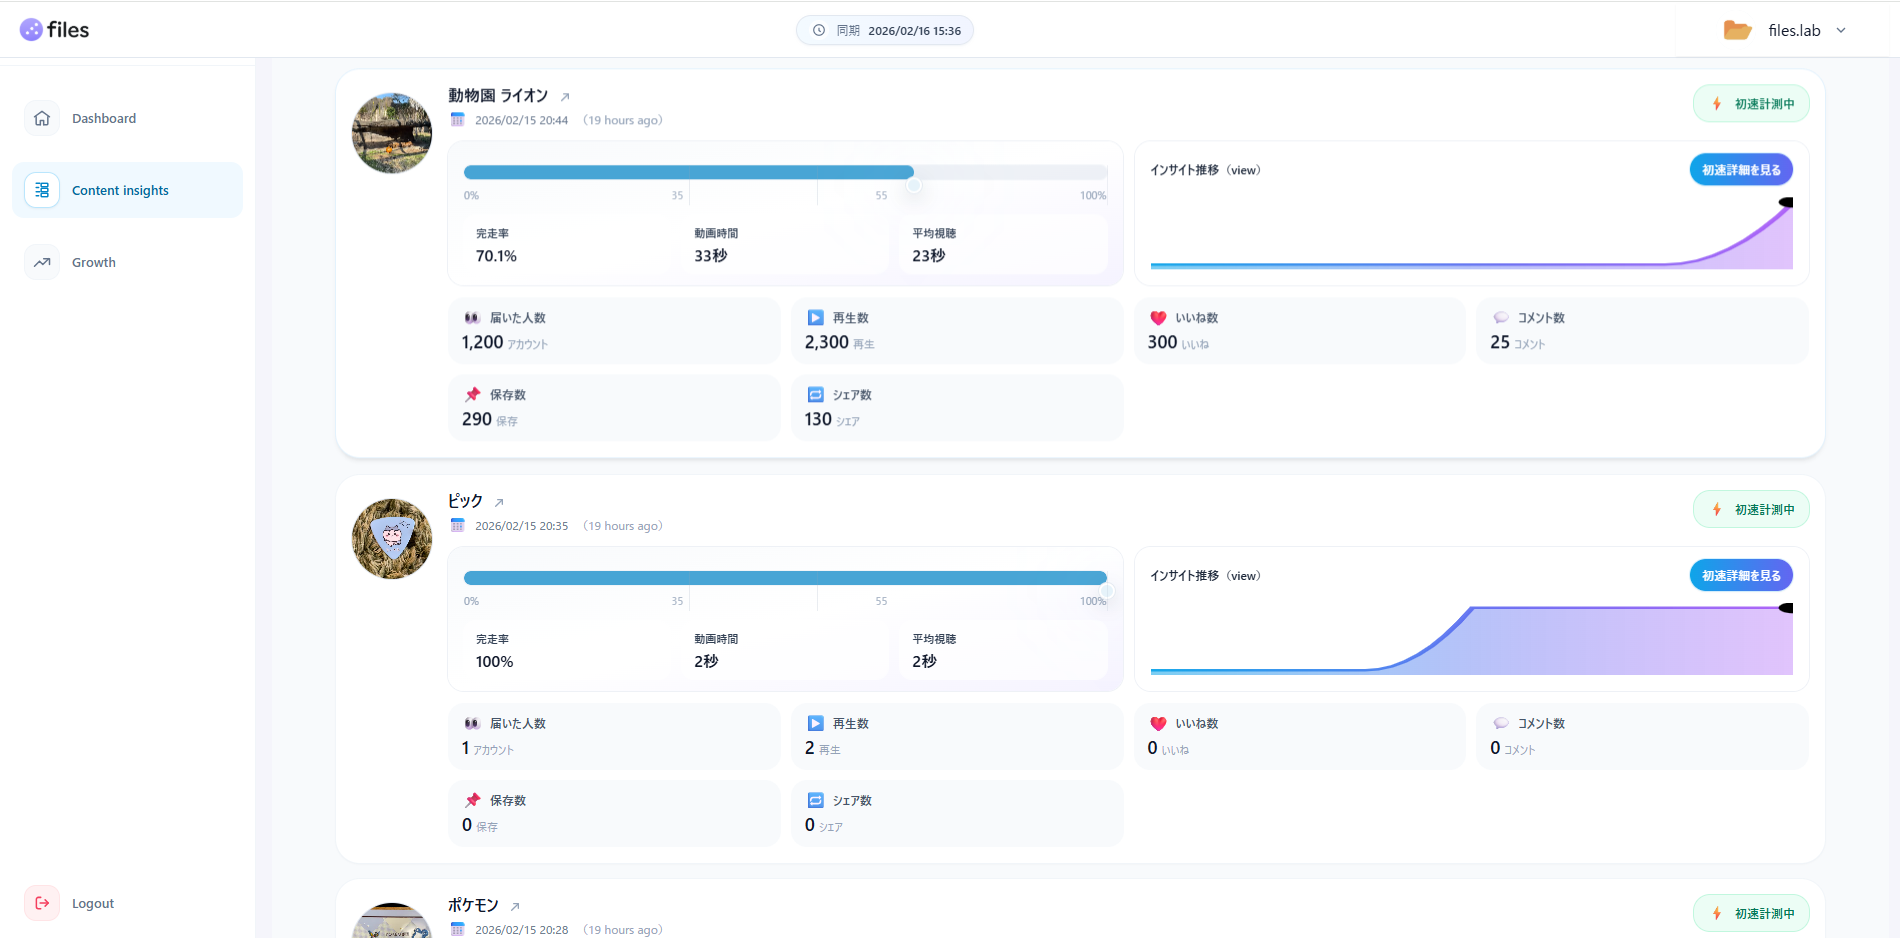Click 初速詳細を見る button for ピック
The height and width of the screenshot is (938, 1900).
tap(1740, 576)
